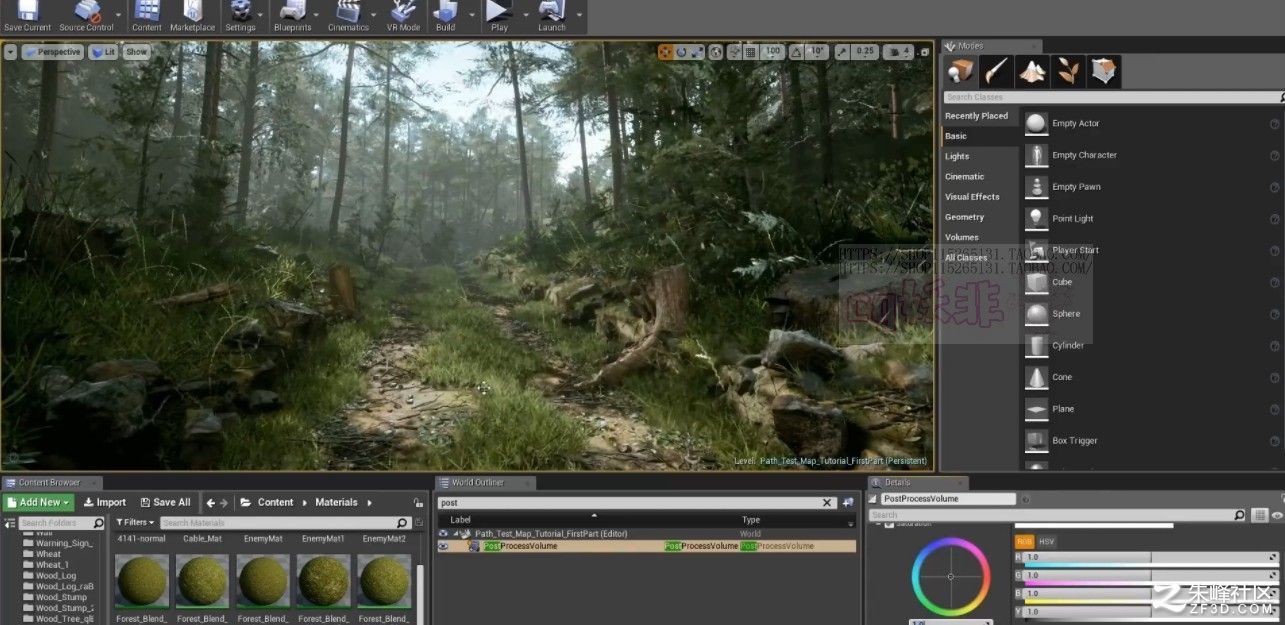Viewport: 1285px width, 625px height.
Task: Click the Search Classes input field
Action: click(1113, 97)
